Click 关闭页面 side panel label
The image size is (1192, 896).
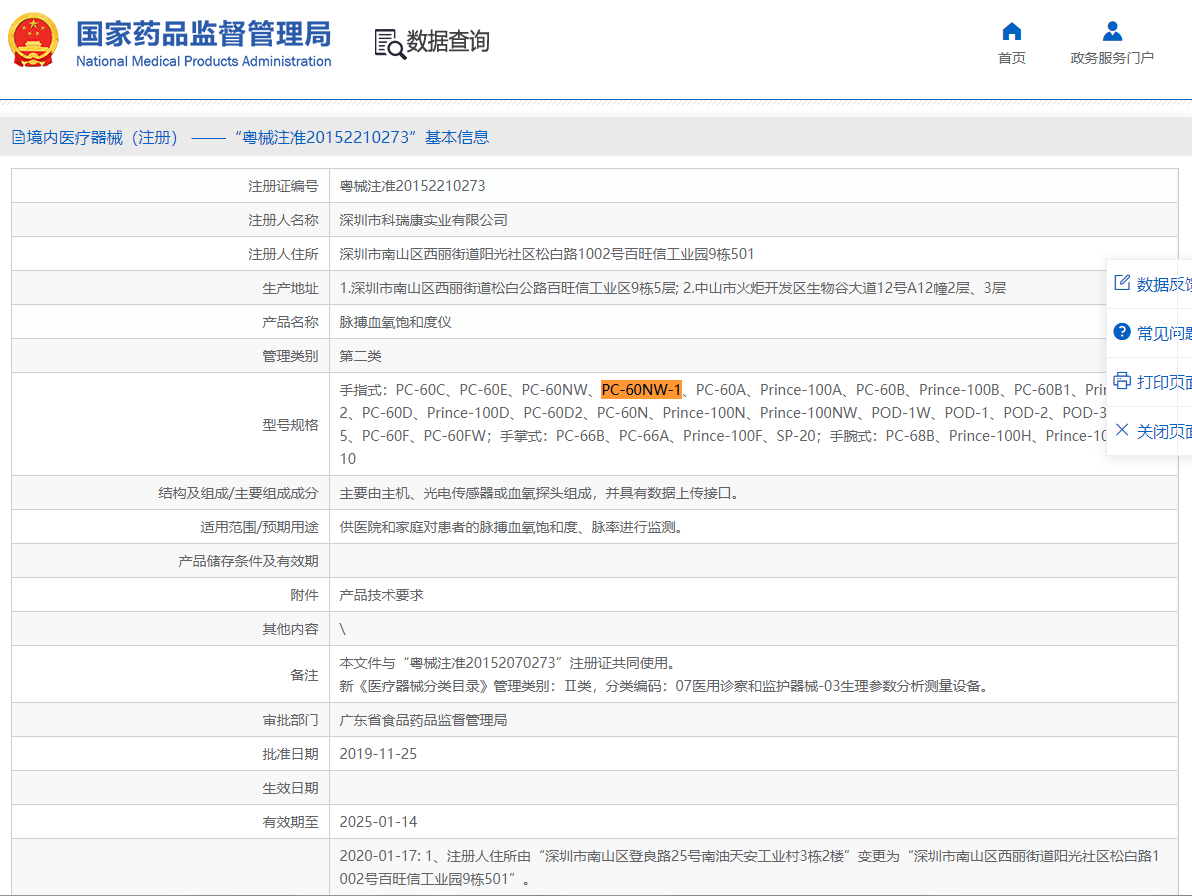(x=1164, y=432)
